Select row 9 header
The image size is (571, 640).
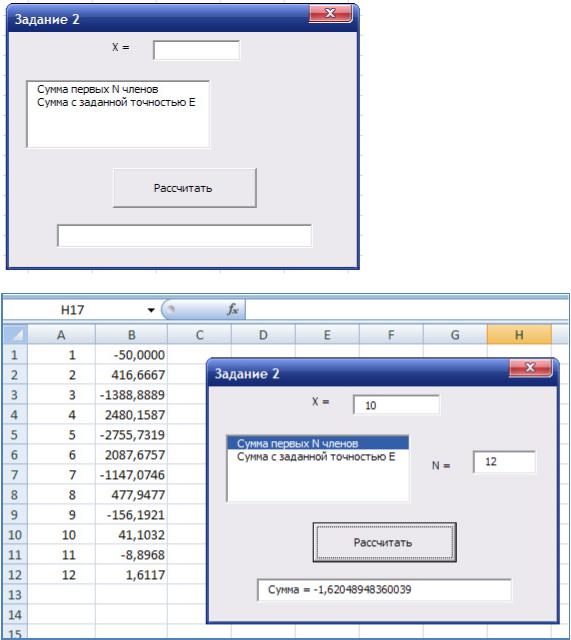(x=15, y=515)
